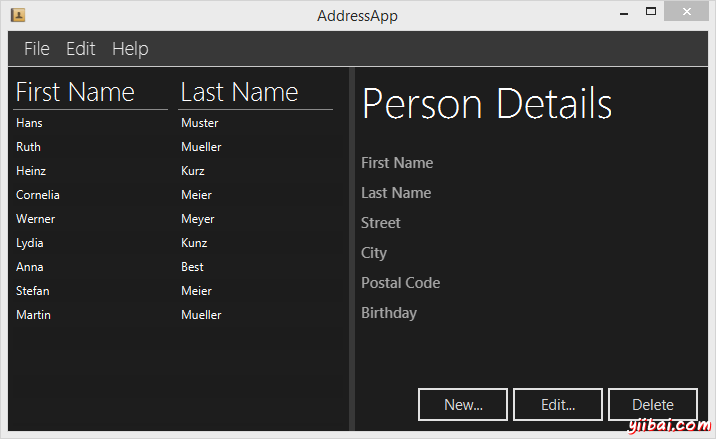
Task: Open the Edit menu
Action: click(81, 49)
